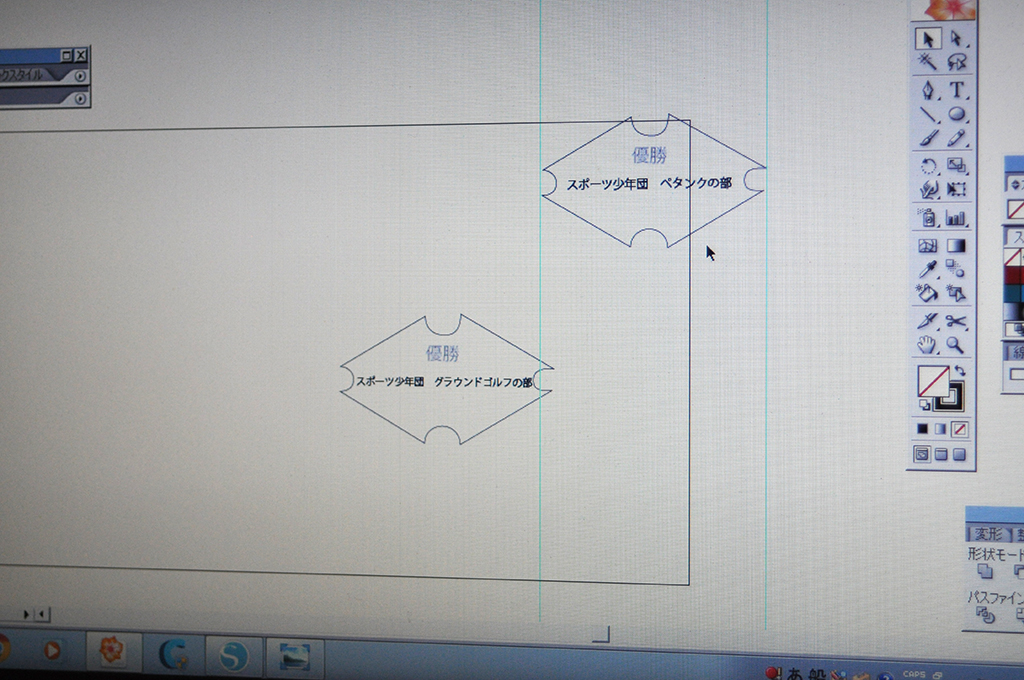Screen dimensions: 1024x680
Task: Click the first shape mode button
Action: click(985, 572)
